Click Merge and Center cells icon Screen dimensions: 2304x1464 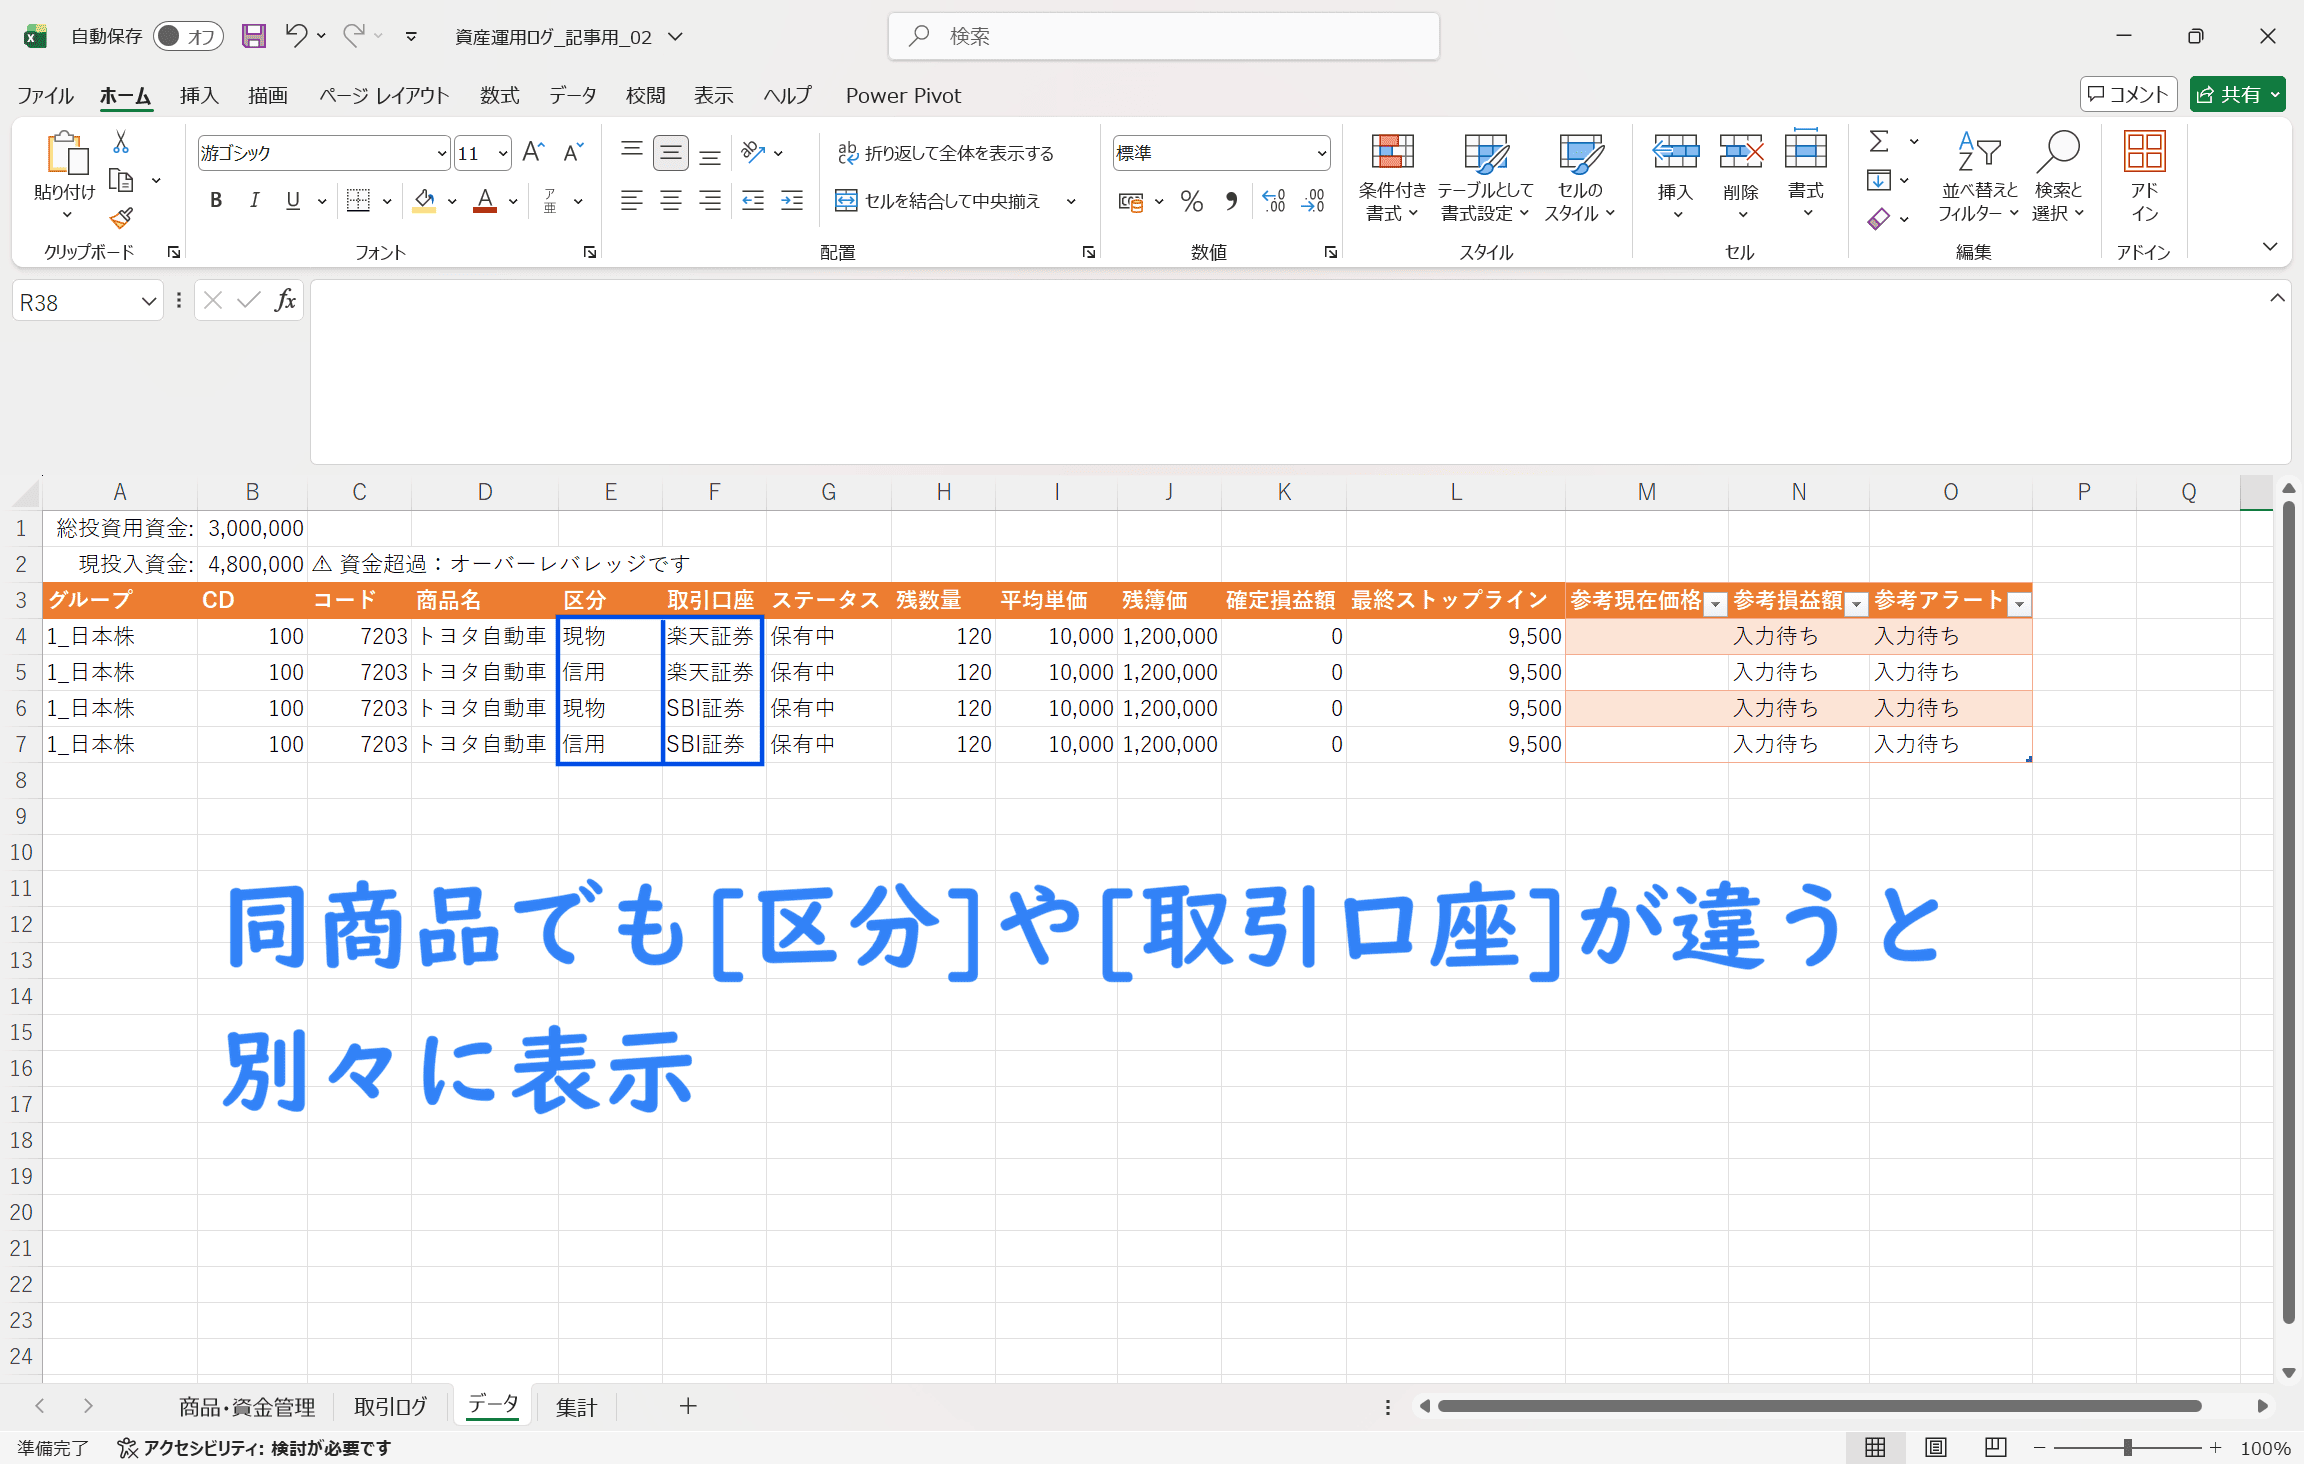click(x=846, y=201)
